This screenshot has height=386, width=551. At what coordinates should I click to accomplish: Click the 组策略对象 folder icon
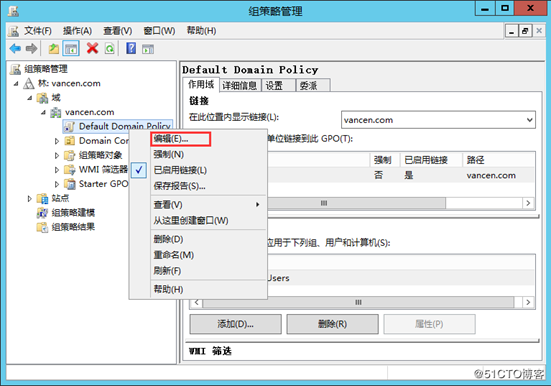70,155
